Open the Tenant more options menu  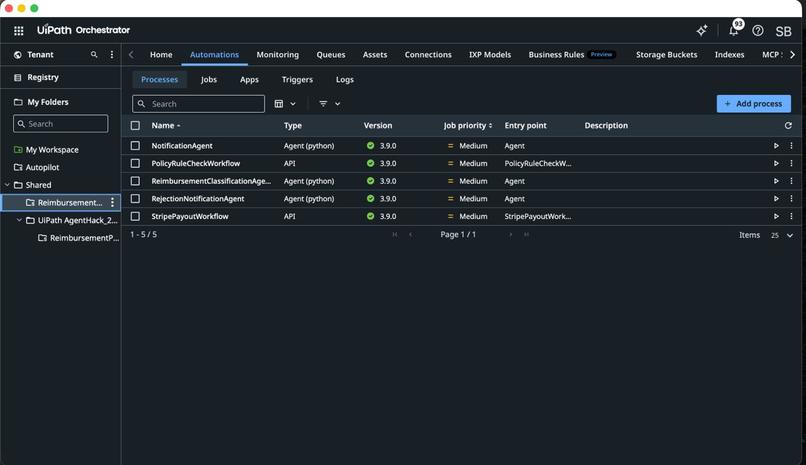tap(112, 54)
